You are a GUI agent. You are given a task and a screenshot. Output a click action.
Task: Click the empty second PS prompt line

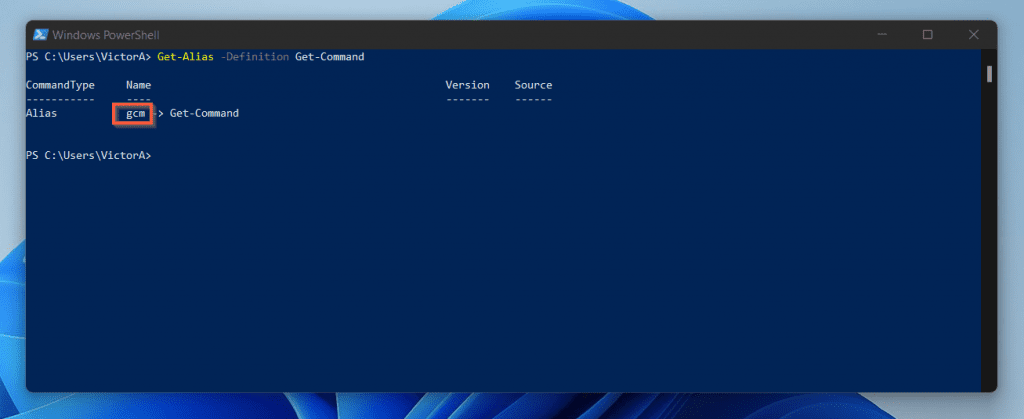pos(88,155)
